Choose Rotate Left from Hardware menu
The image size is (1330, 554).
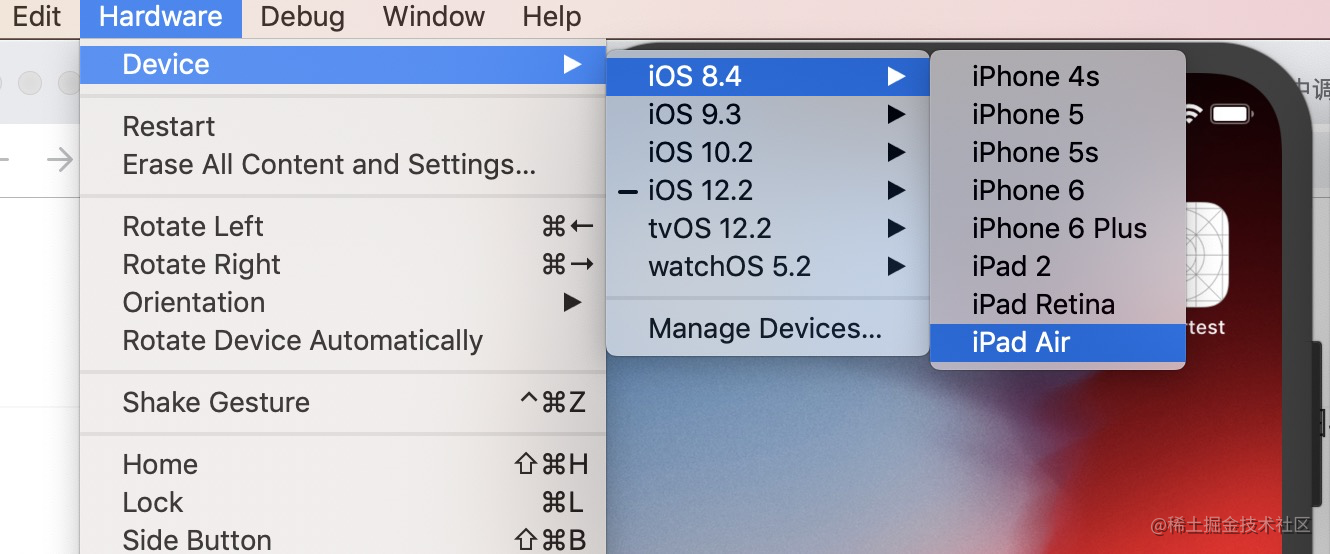343,226
